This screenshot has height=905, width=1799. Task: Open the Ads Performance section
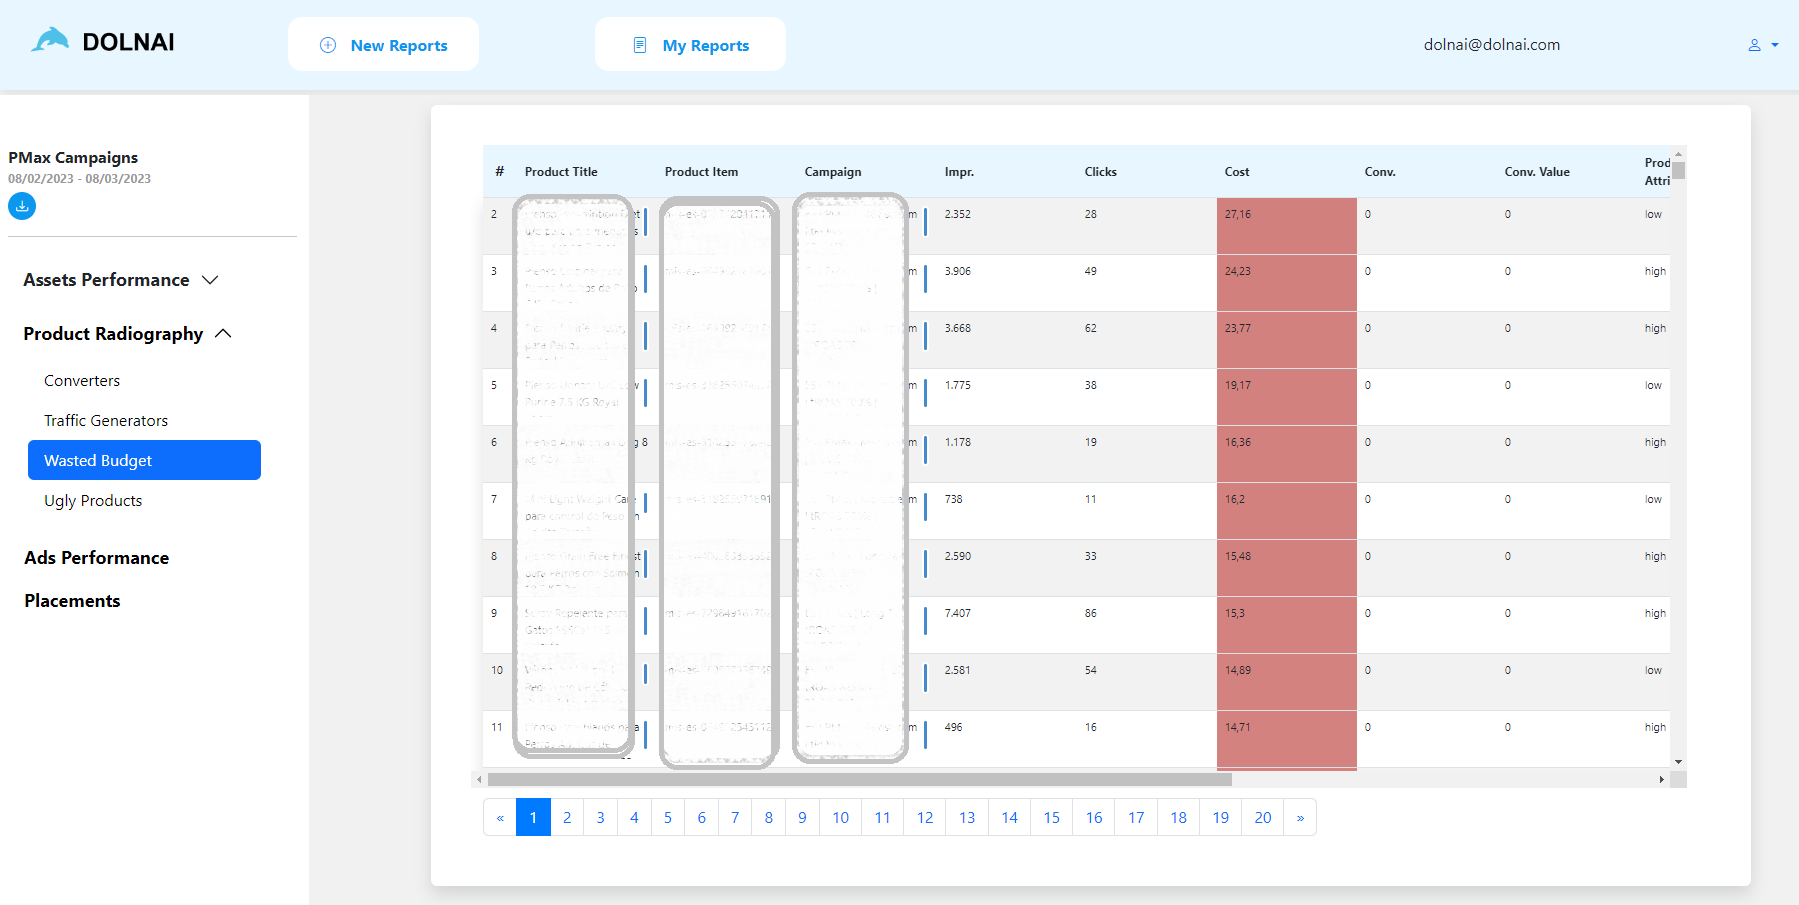click(x=97, y=557)
